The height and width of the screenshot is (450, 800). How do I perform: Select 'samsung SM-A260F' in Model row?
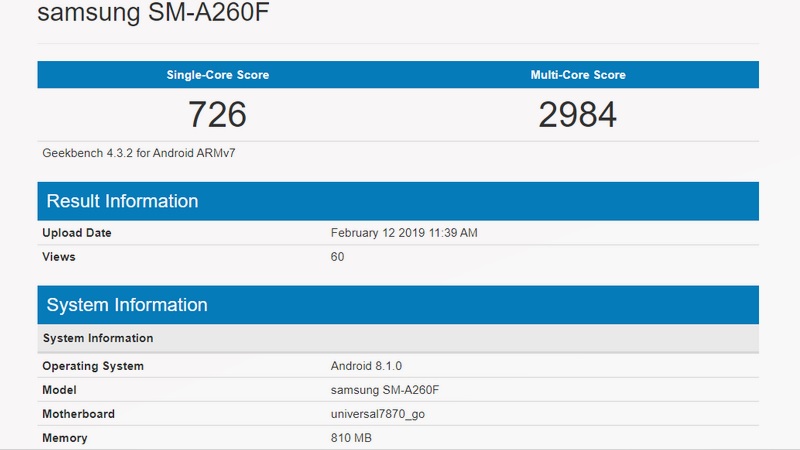tap(385, 390)
